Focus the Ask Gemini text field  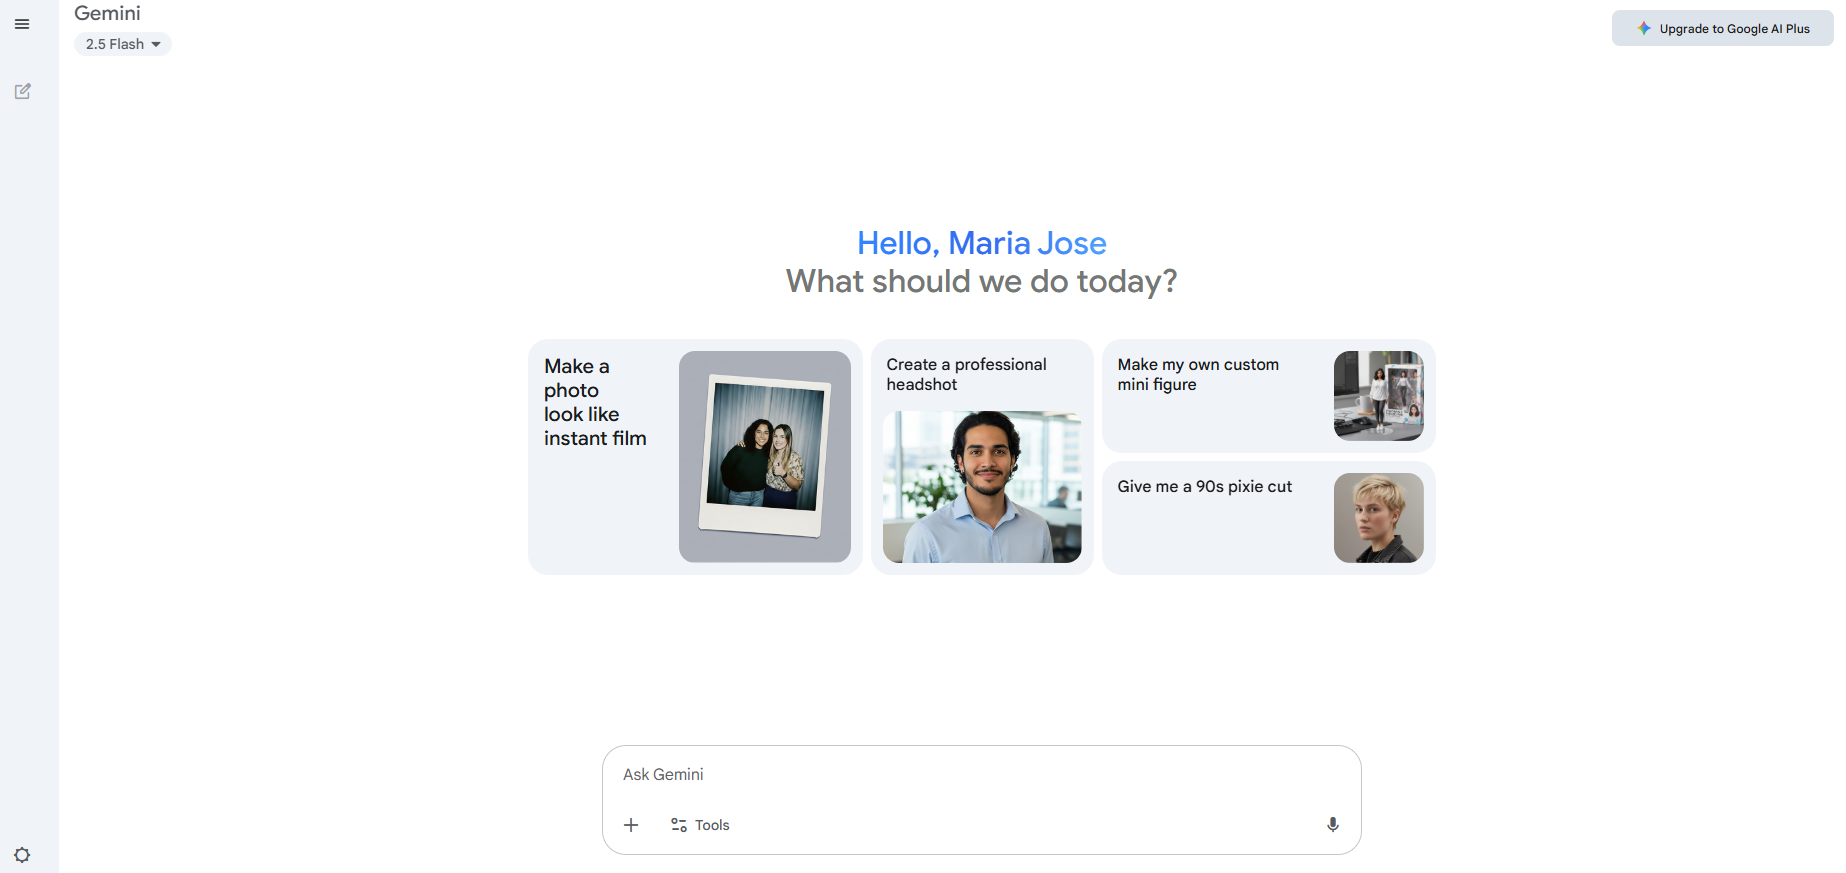pyautogui.click(x=980, y=775)
